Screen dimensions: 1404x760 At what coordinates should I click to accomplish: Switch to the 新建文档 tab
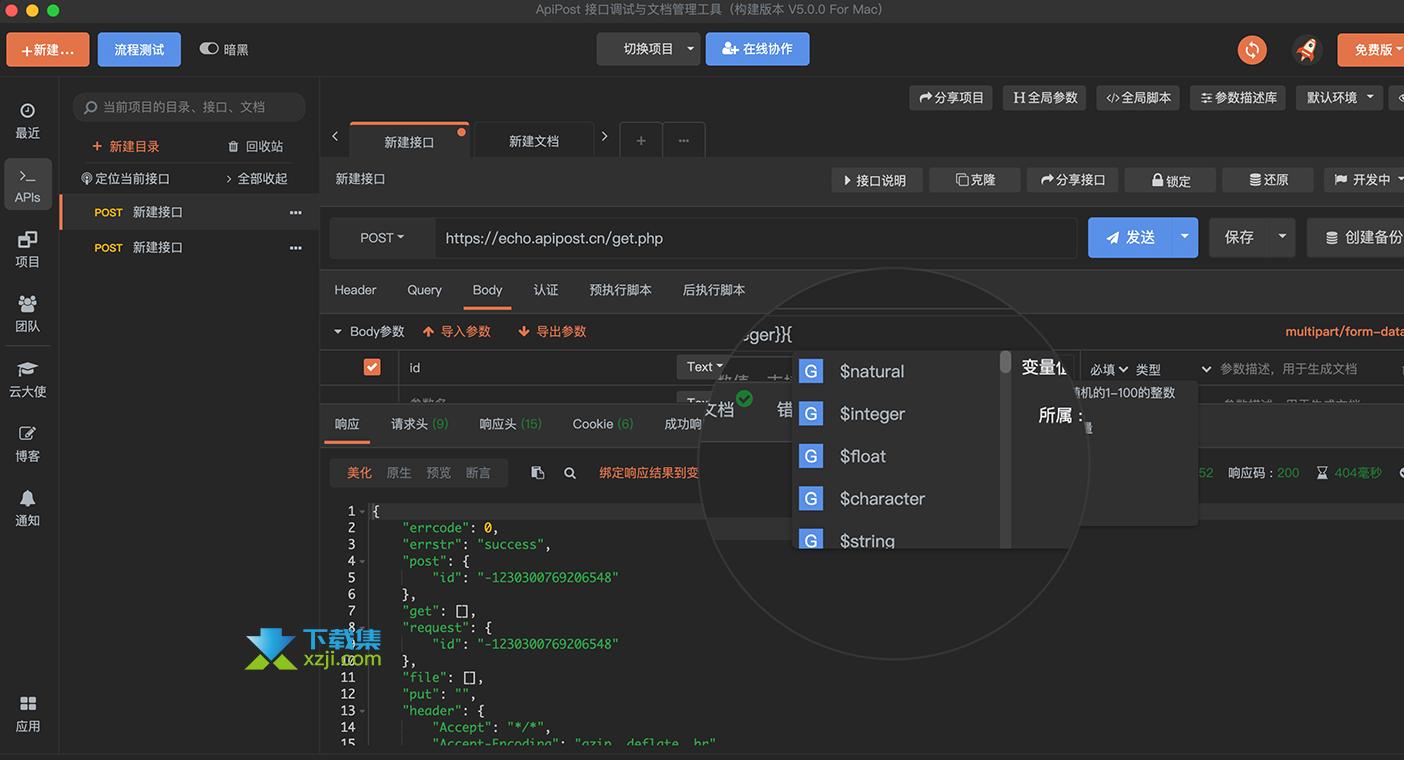pyautogui.click(x=534, y=141)
